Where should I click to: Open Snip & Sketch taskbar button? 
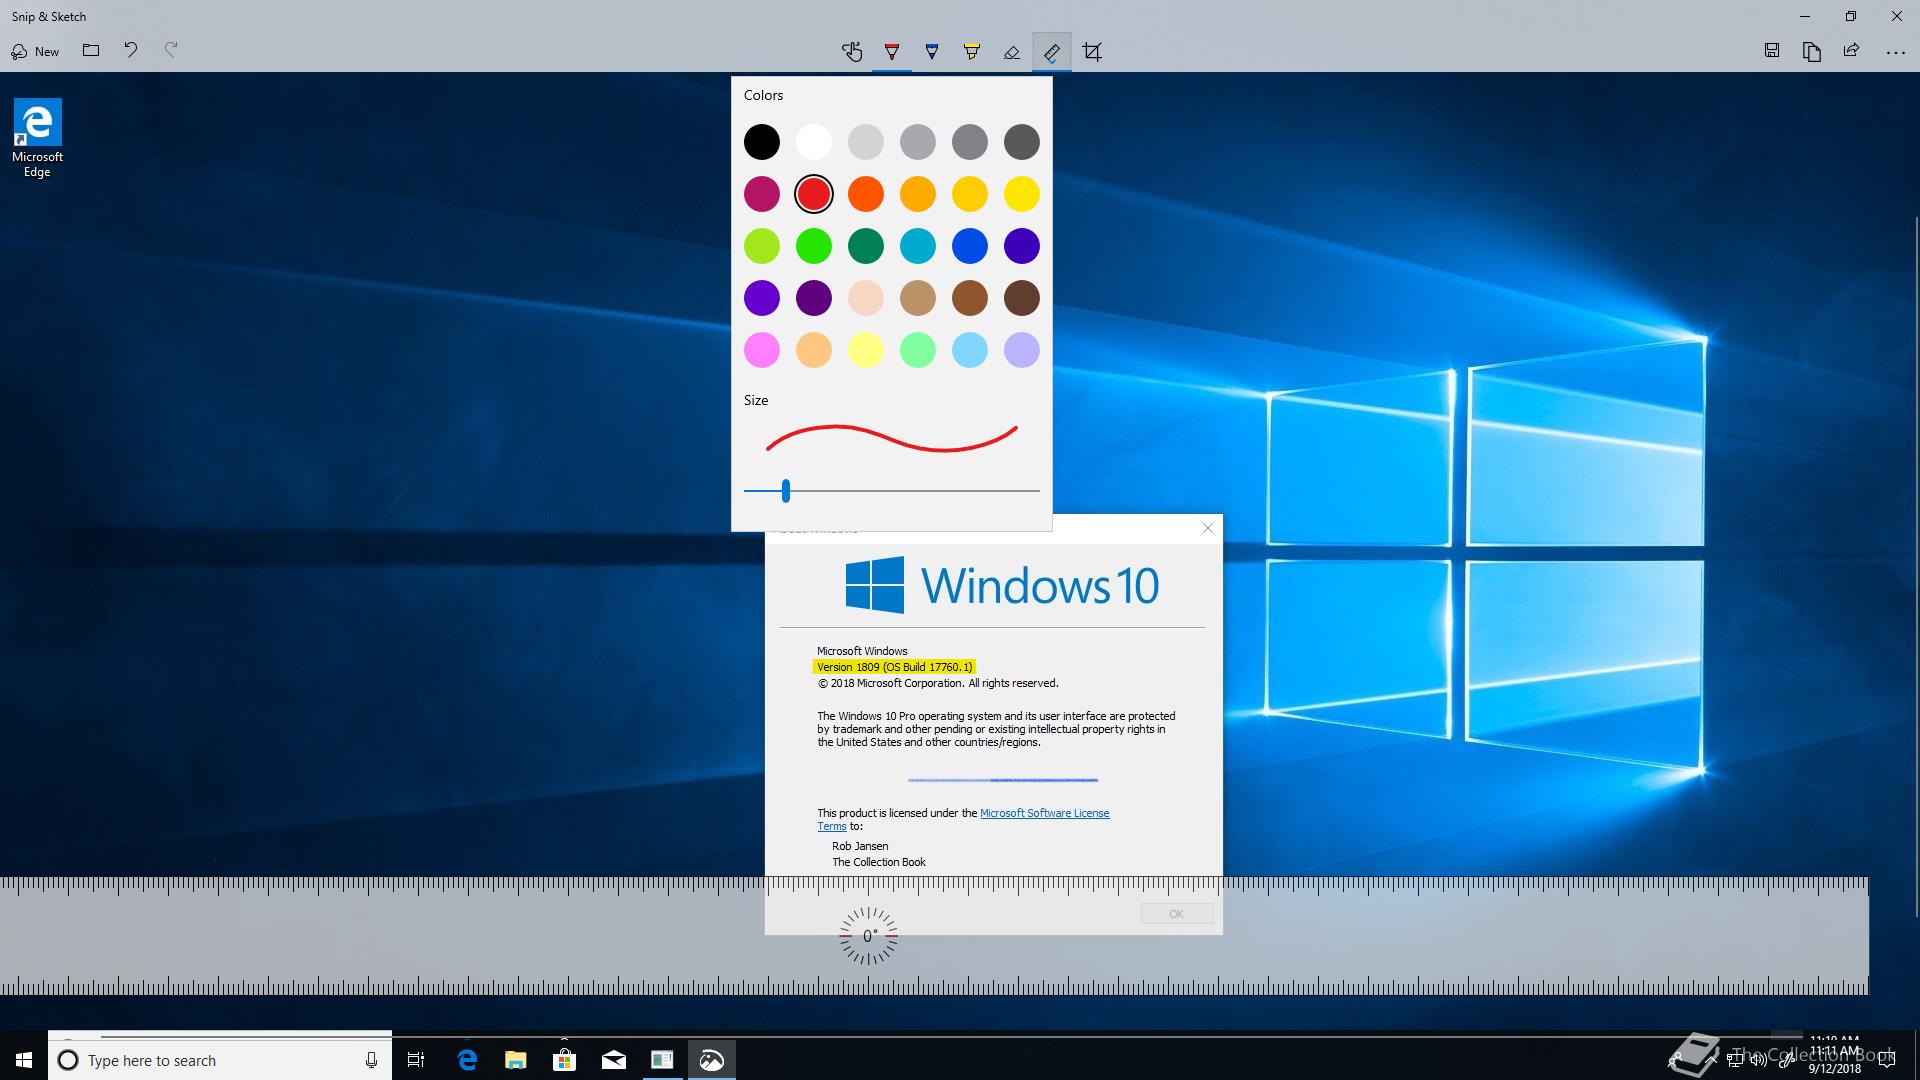[x=712, y=1060]
